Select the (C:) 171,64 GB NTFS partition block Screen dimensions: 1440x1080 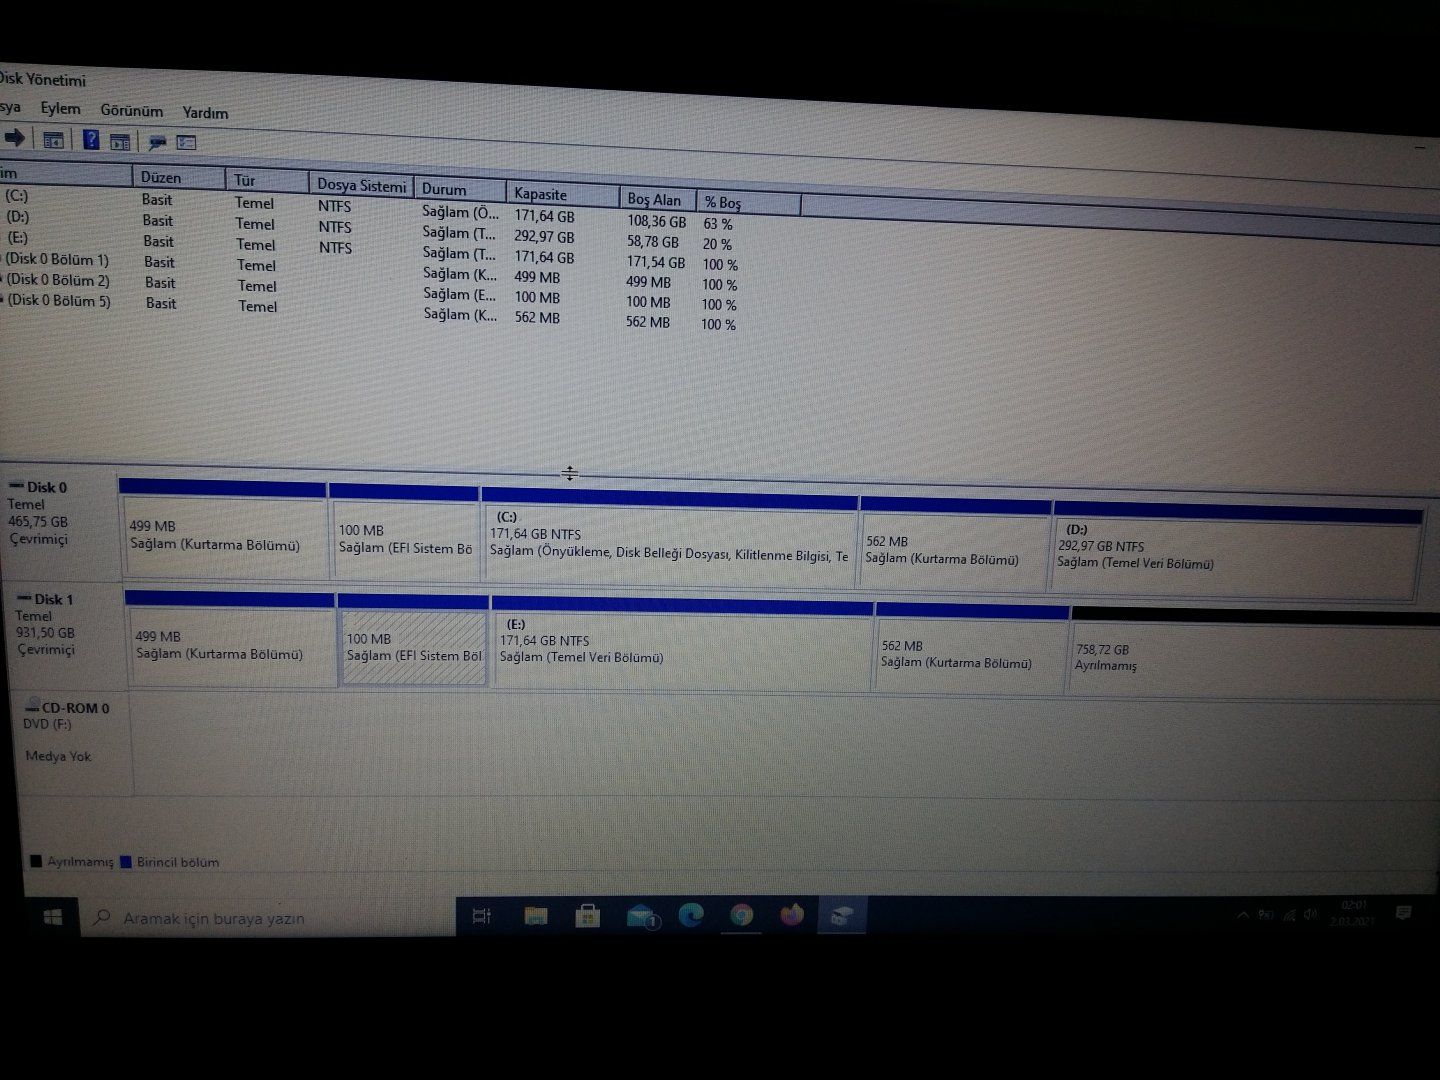[x=669, y=540]
